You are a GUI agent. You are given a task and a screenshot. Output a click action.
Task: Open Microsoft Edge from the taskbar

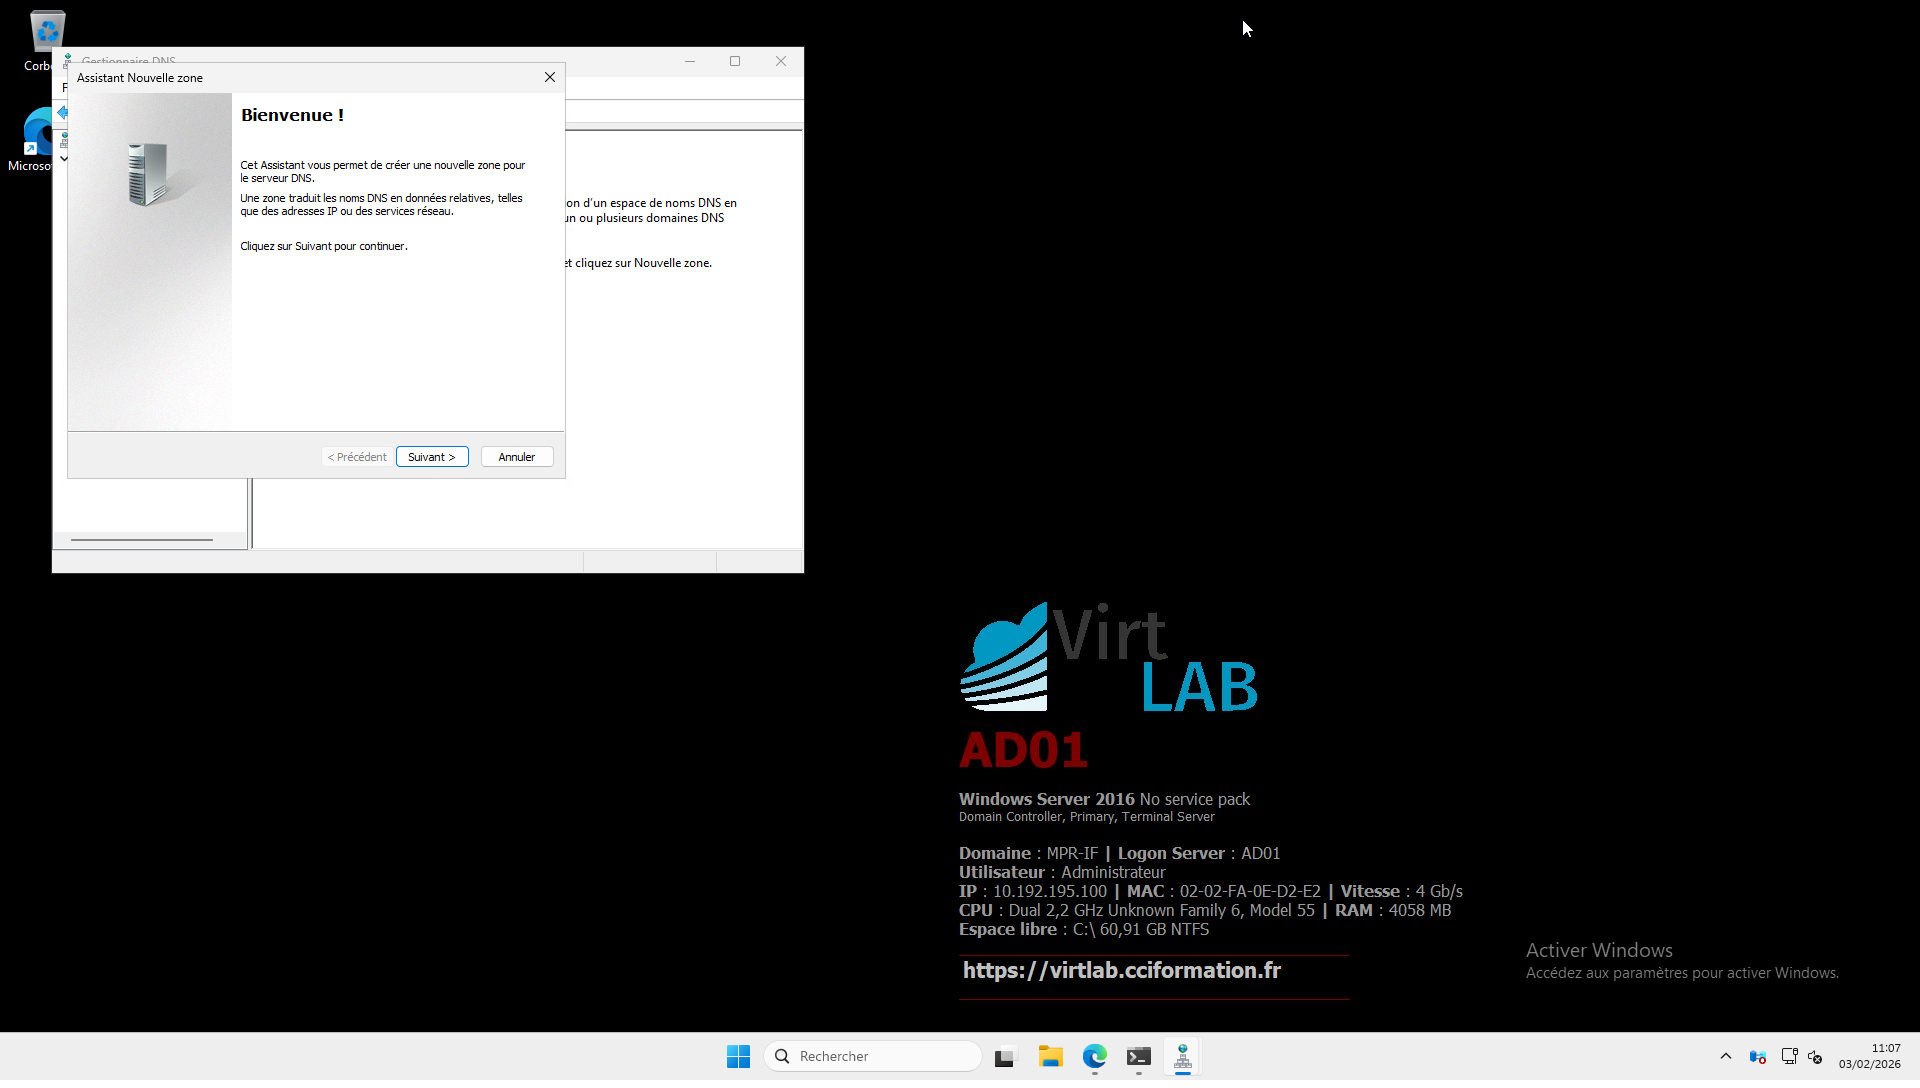1095,1056
